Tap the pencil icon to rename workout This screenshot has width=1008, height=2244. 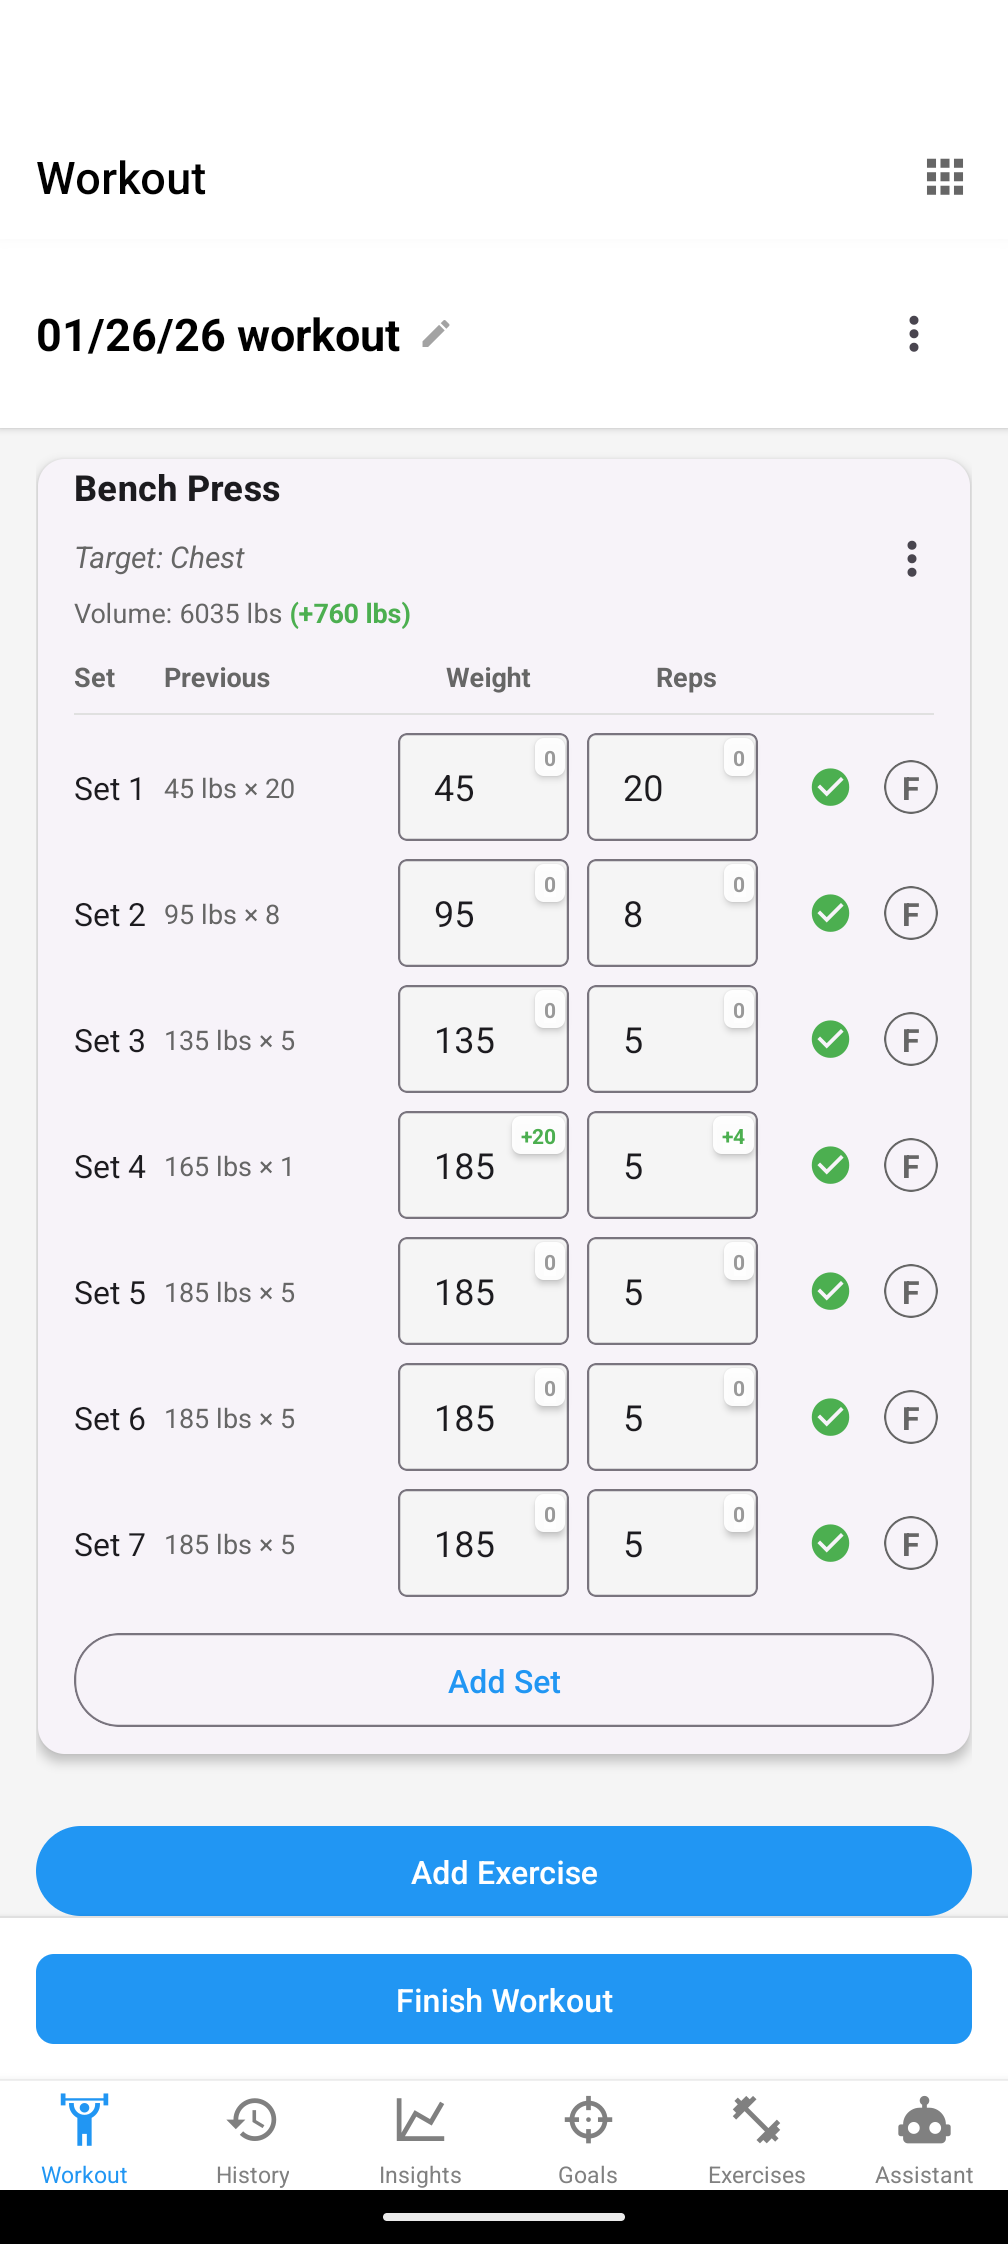[436, 334]
